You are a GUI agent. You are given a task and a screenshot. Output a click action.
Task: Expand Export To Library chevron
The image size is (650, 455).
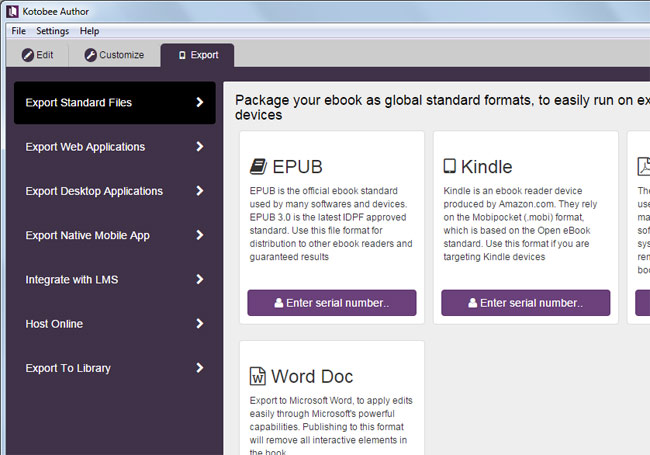(200, 368)
